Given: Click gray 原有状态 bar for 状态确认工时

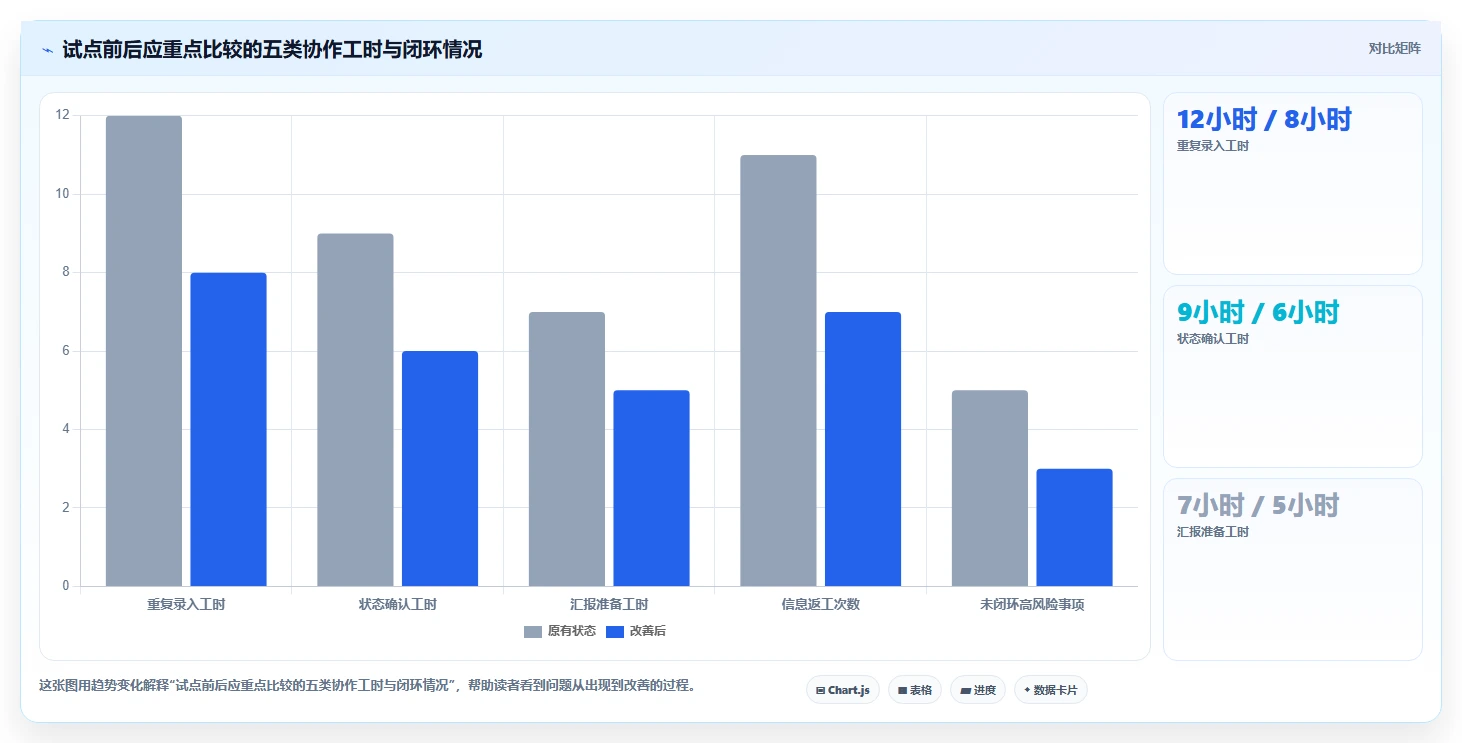Looking at the screenshot, I should pos(355,410).
